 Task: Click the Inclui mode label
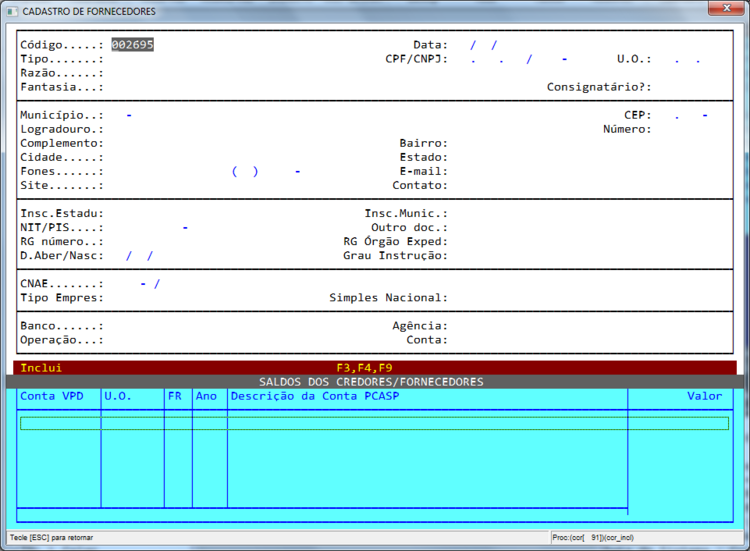click(41, 368)
